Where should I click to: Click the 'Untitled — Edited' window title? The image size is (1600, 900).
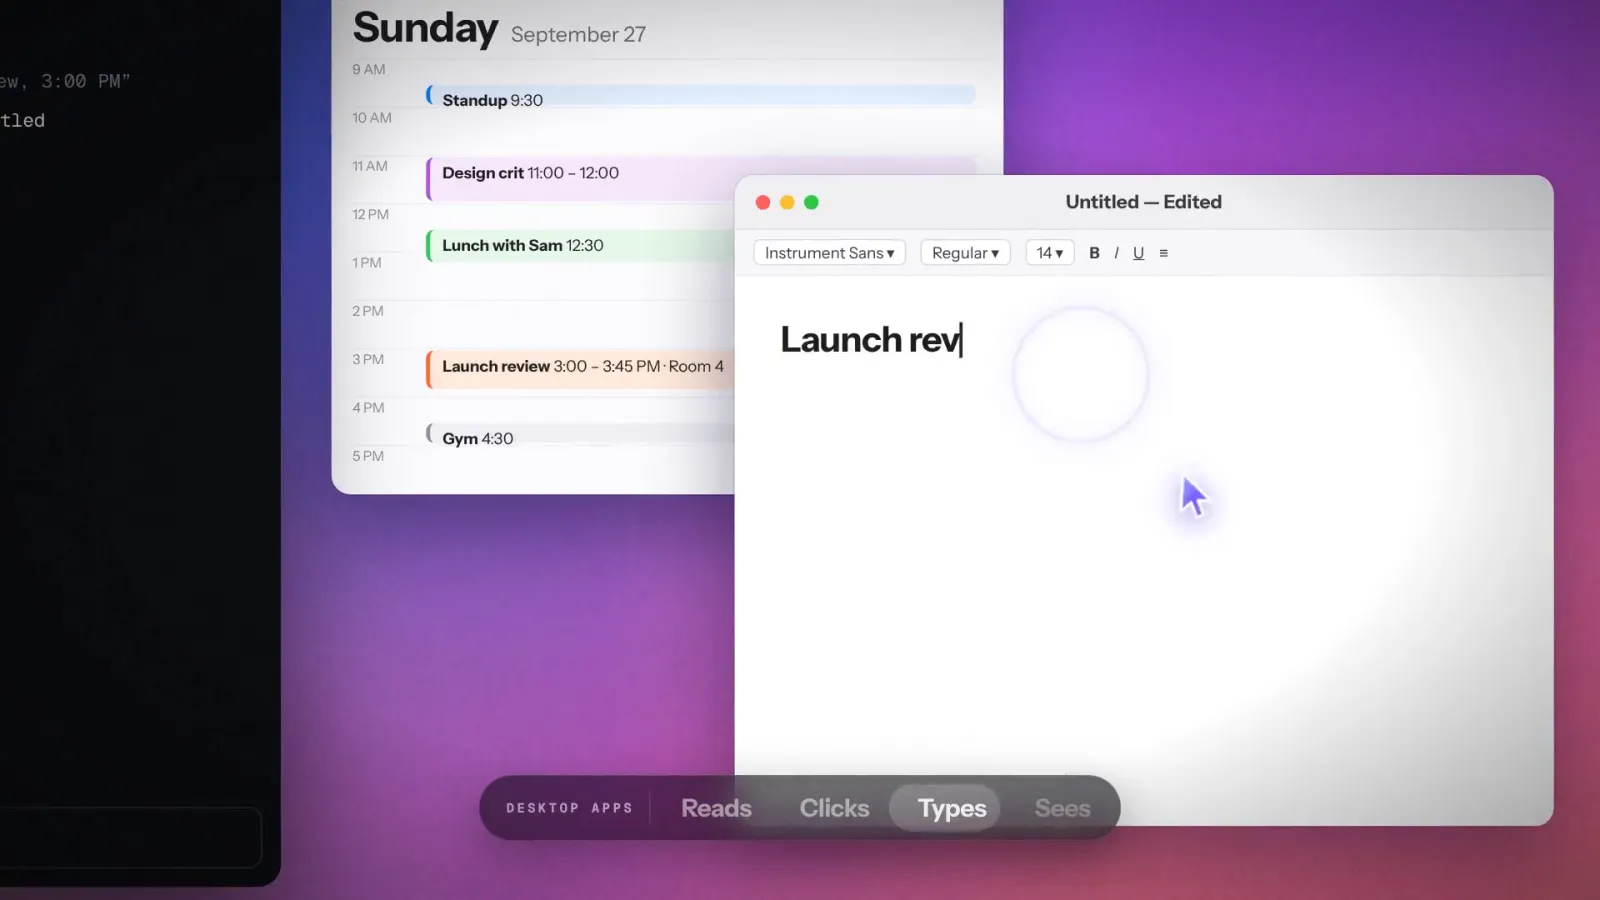pos(1143,202)
